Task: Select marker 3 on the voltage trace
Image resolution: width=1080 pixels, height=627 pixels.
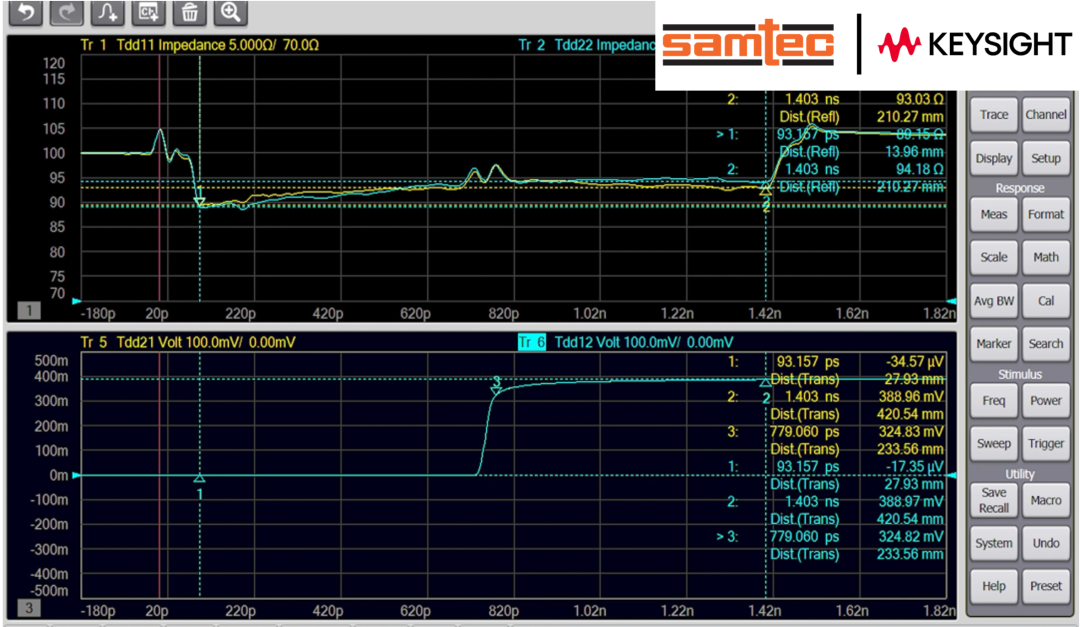Action: [496, 389]
